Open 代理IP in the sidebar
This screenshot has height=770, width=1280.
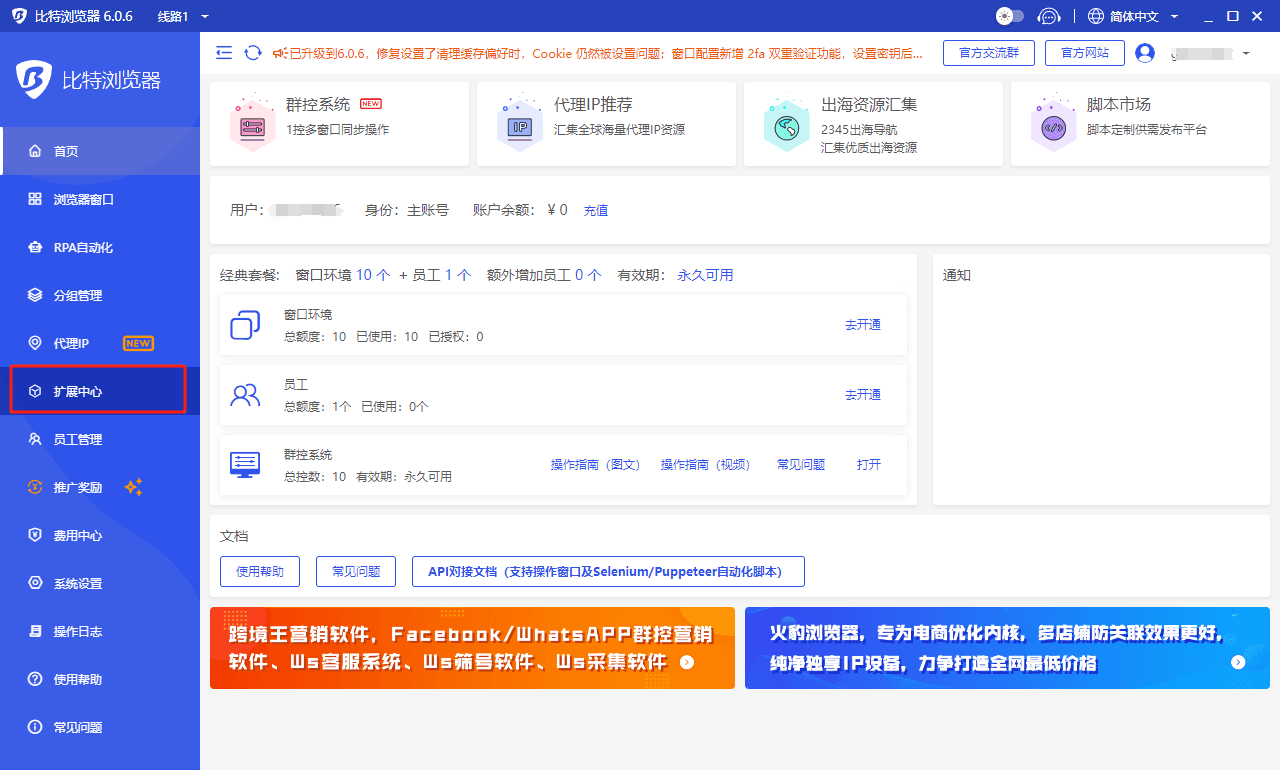click(100, 343)
